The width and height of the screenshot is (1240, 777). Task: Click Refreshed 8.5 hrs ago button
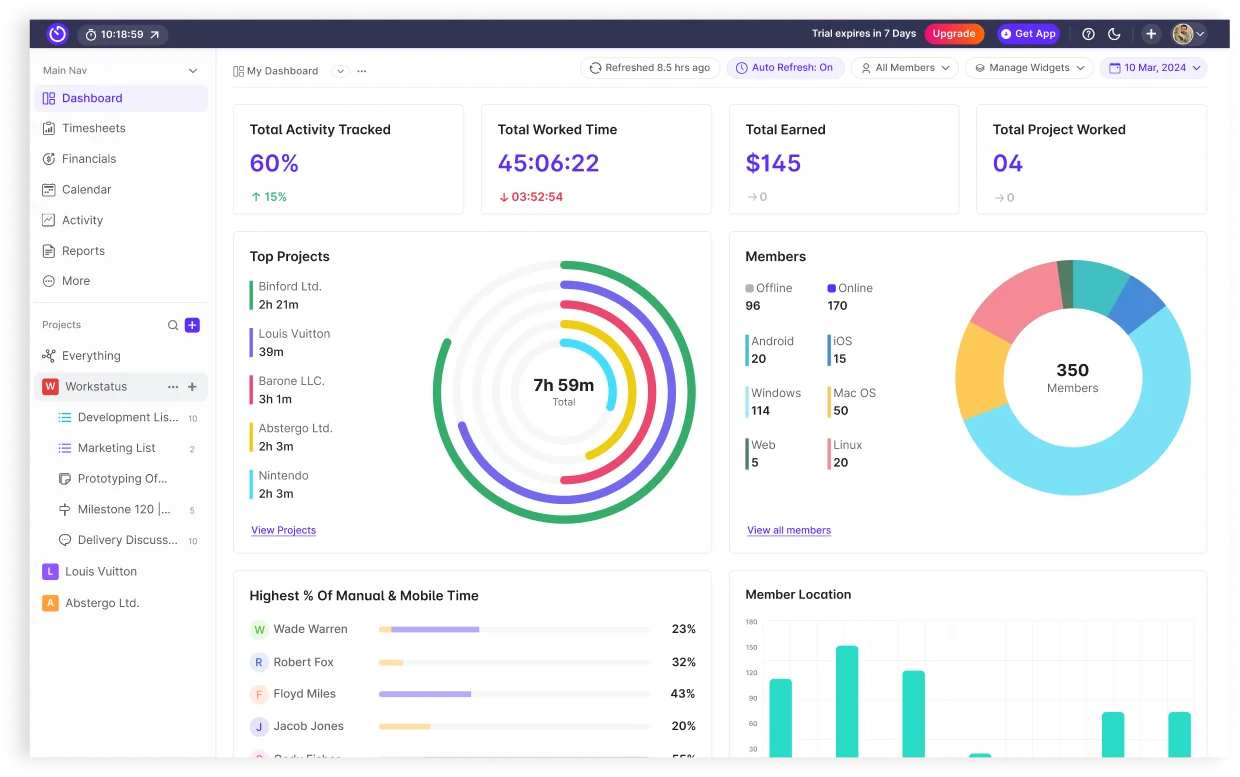pyautogui.click(x=649, y=68)
